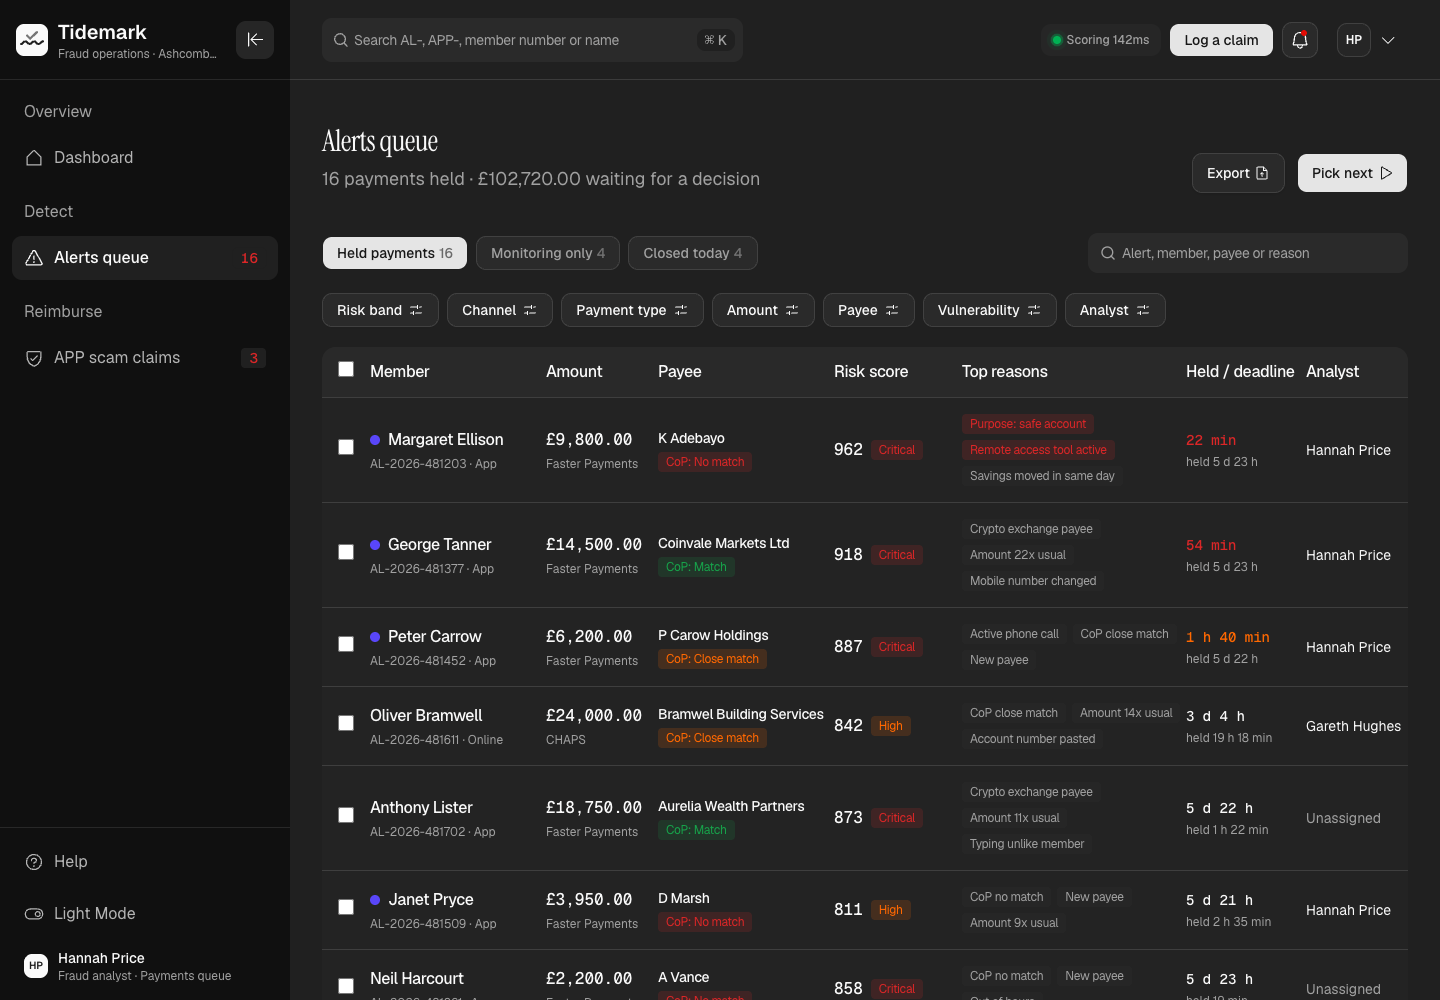Image resolution: width=1440 pixels, height=1000 pixels.
Task: Tick the checkbox for Peter Carrow
Action: pyautogui.click(x=346, y=644)
